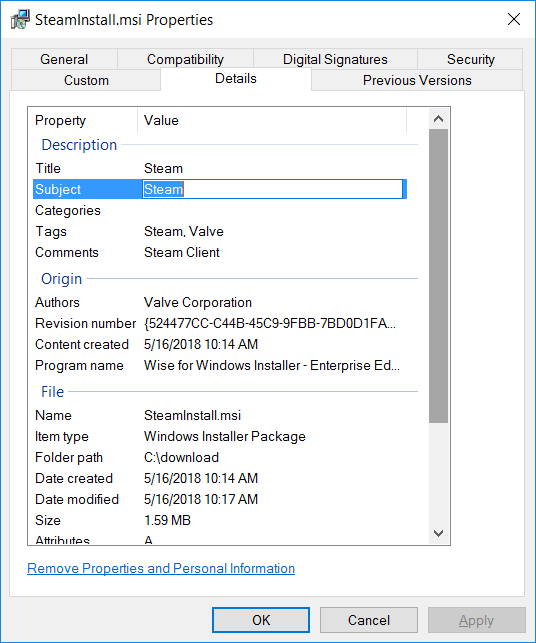This screenshot has width=536, height=643.
Task: Click the Windows Installer Package value
Action: point(225,436)
